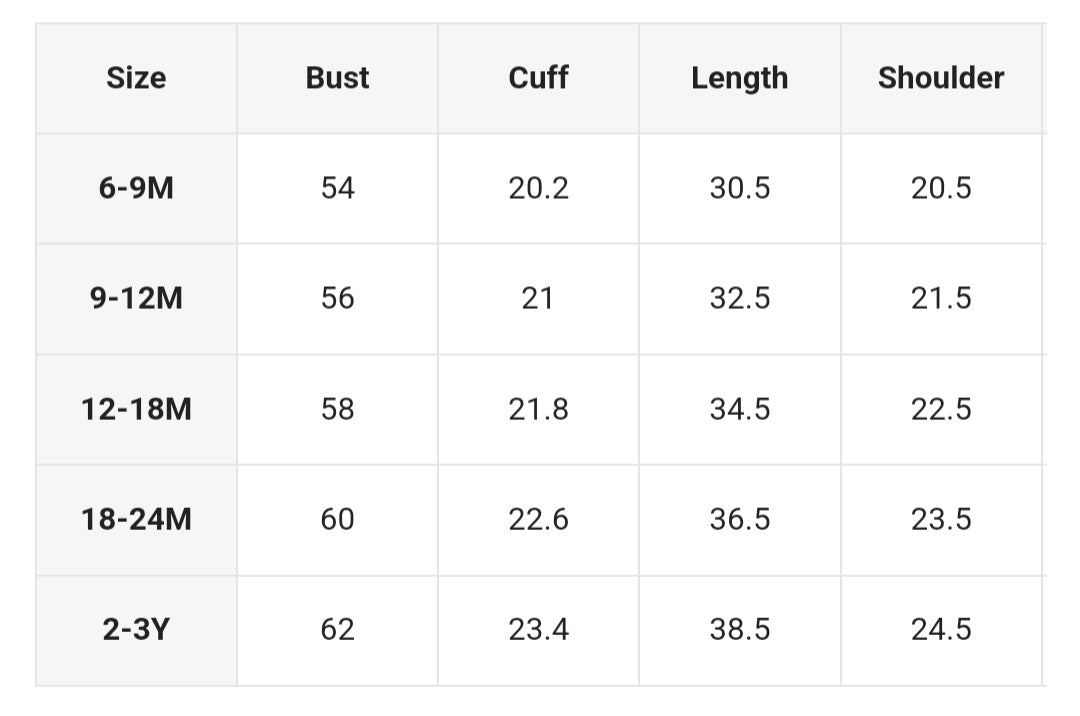Select the 12-18M size row label
The image size is (1080, 716).
(x=136, y=409)
